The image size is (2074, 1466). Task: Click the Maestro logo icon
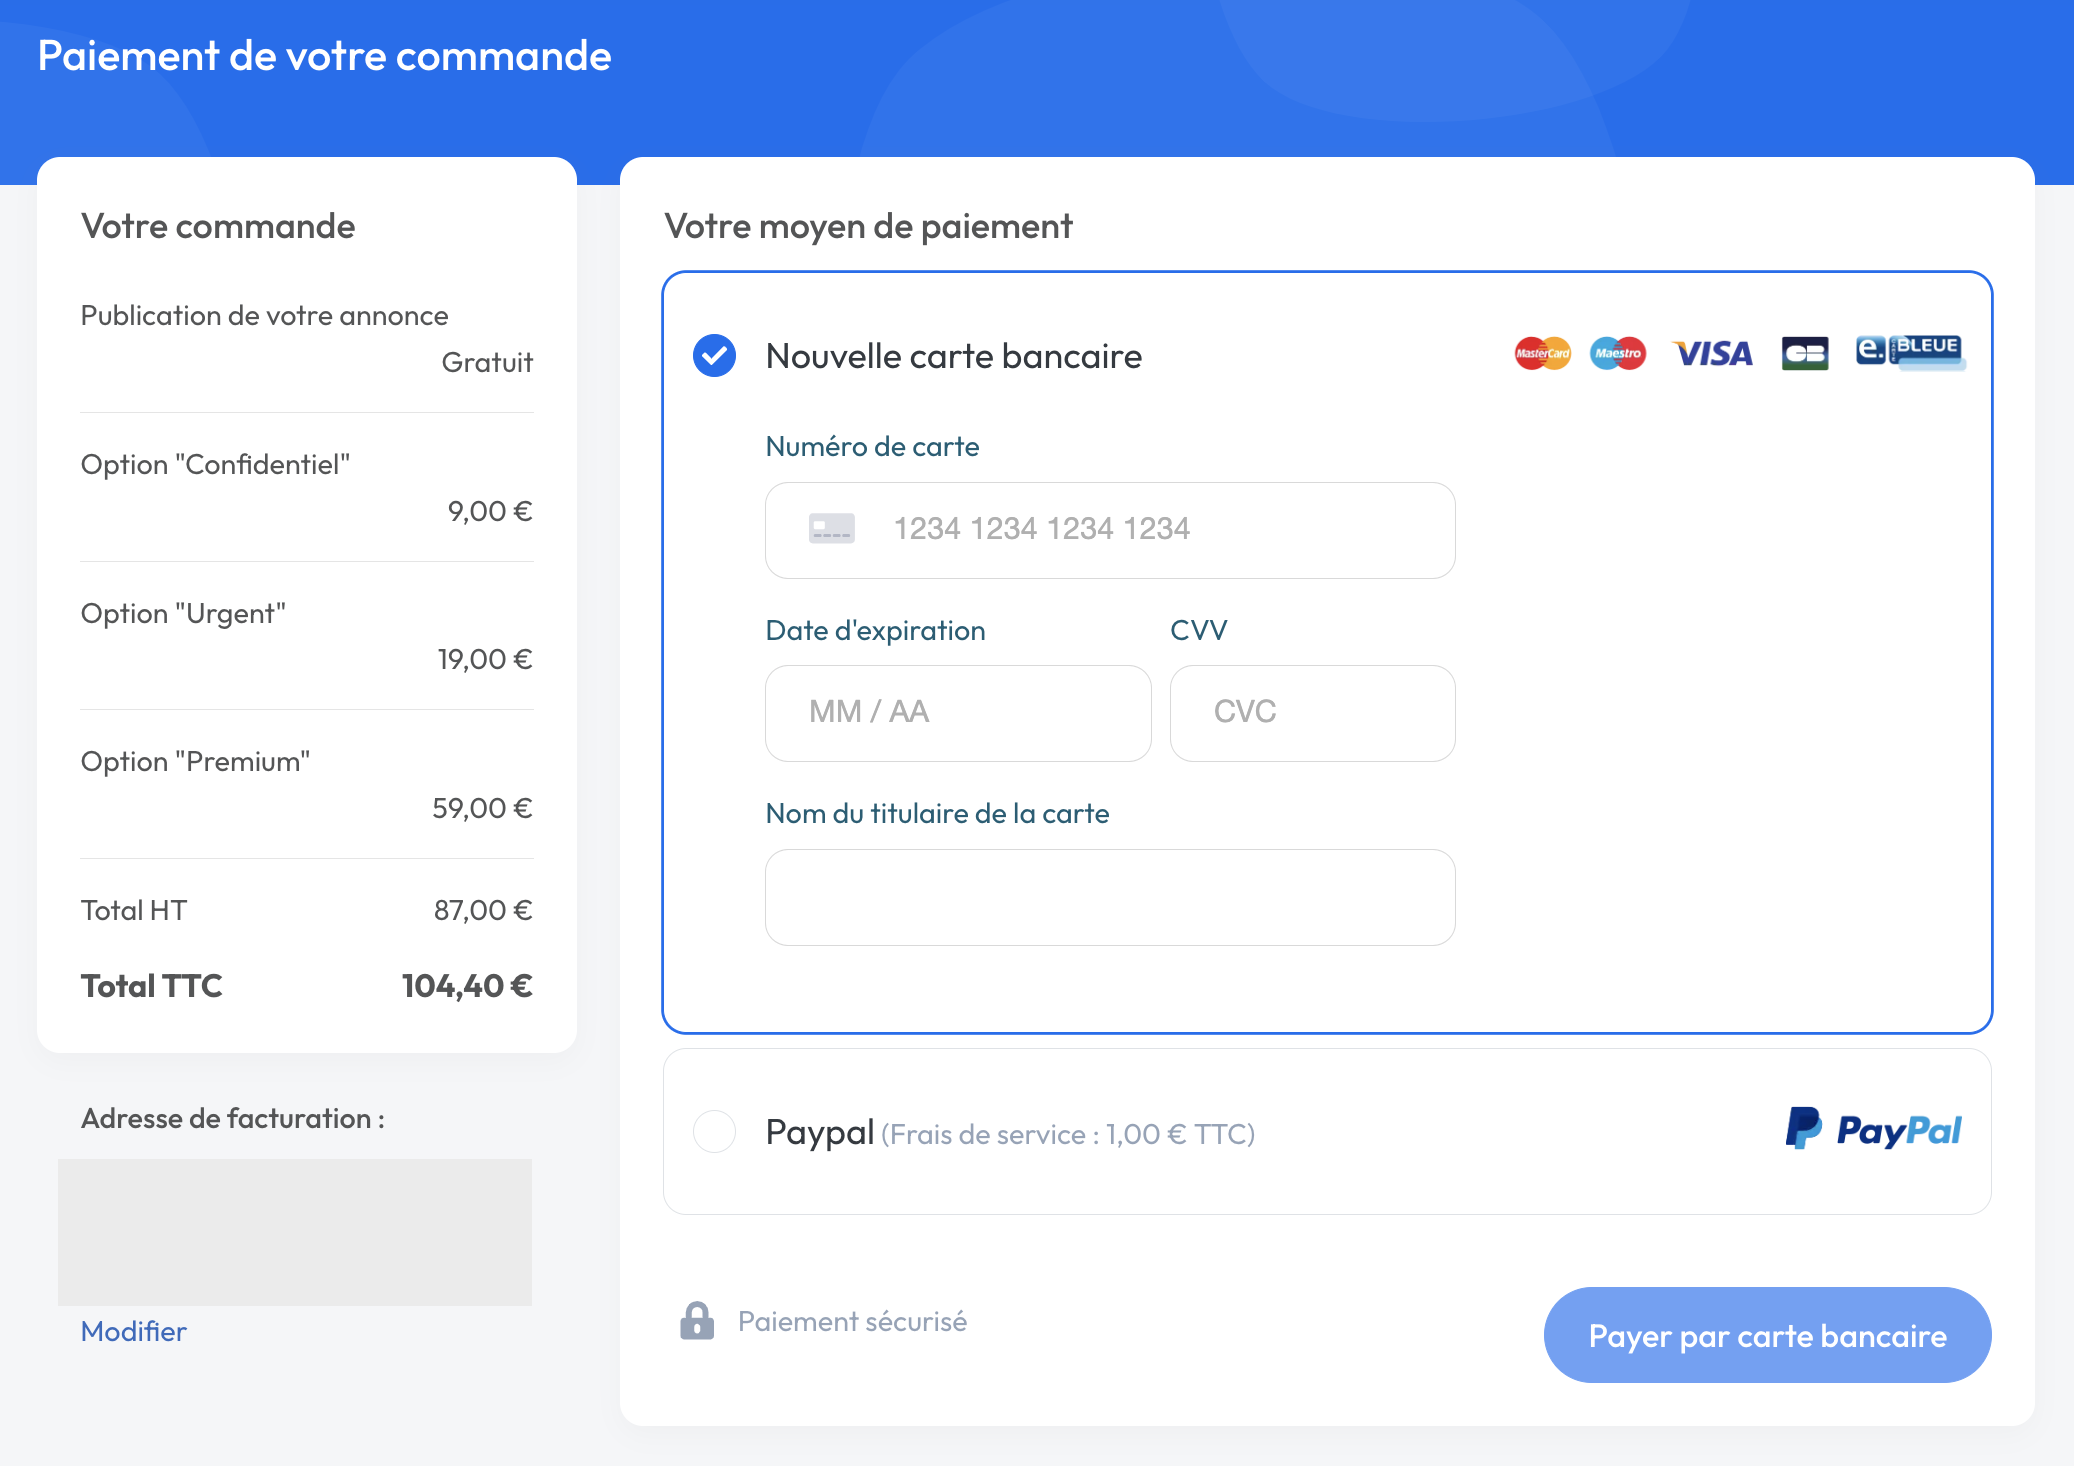click(x=1617, y=353)
